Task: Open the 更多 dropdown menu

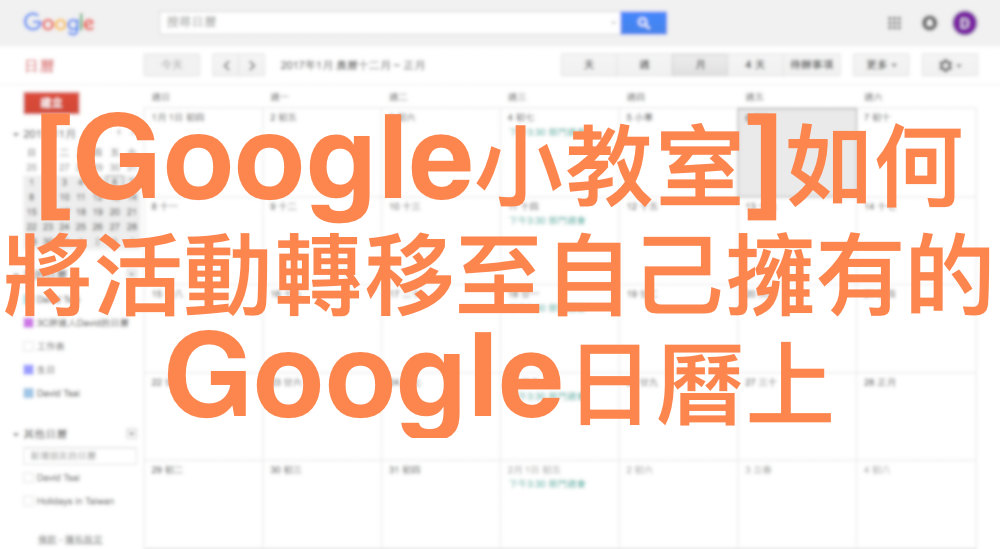Action: [881, 65]
